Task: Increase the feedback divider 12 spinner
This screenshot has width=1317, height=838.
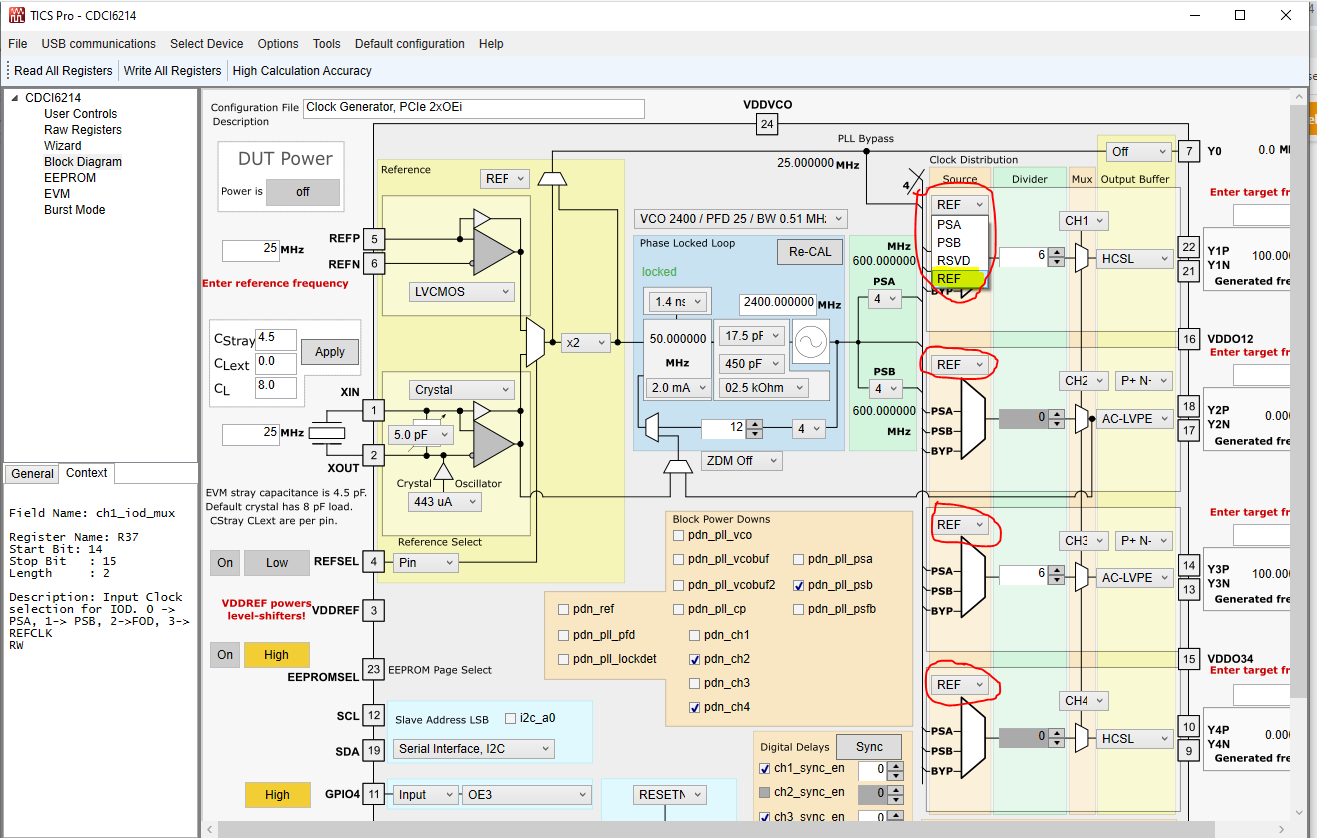Action: pos(754,424)
